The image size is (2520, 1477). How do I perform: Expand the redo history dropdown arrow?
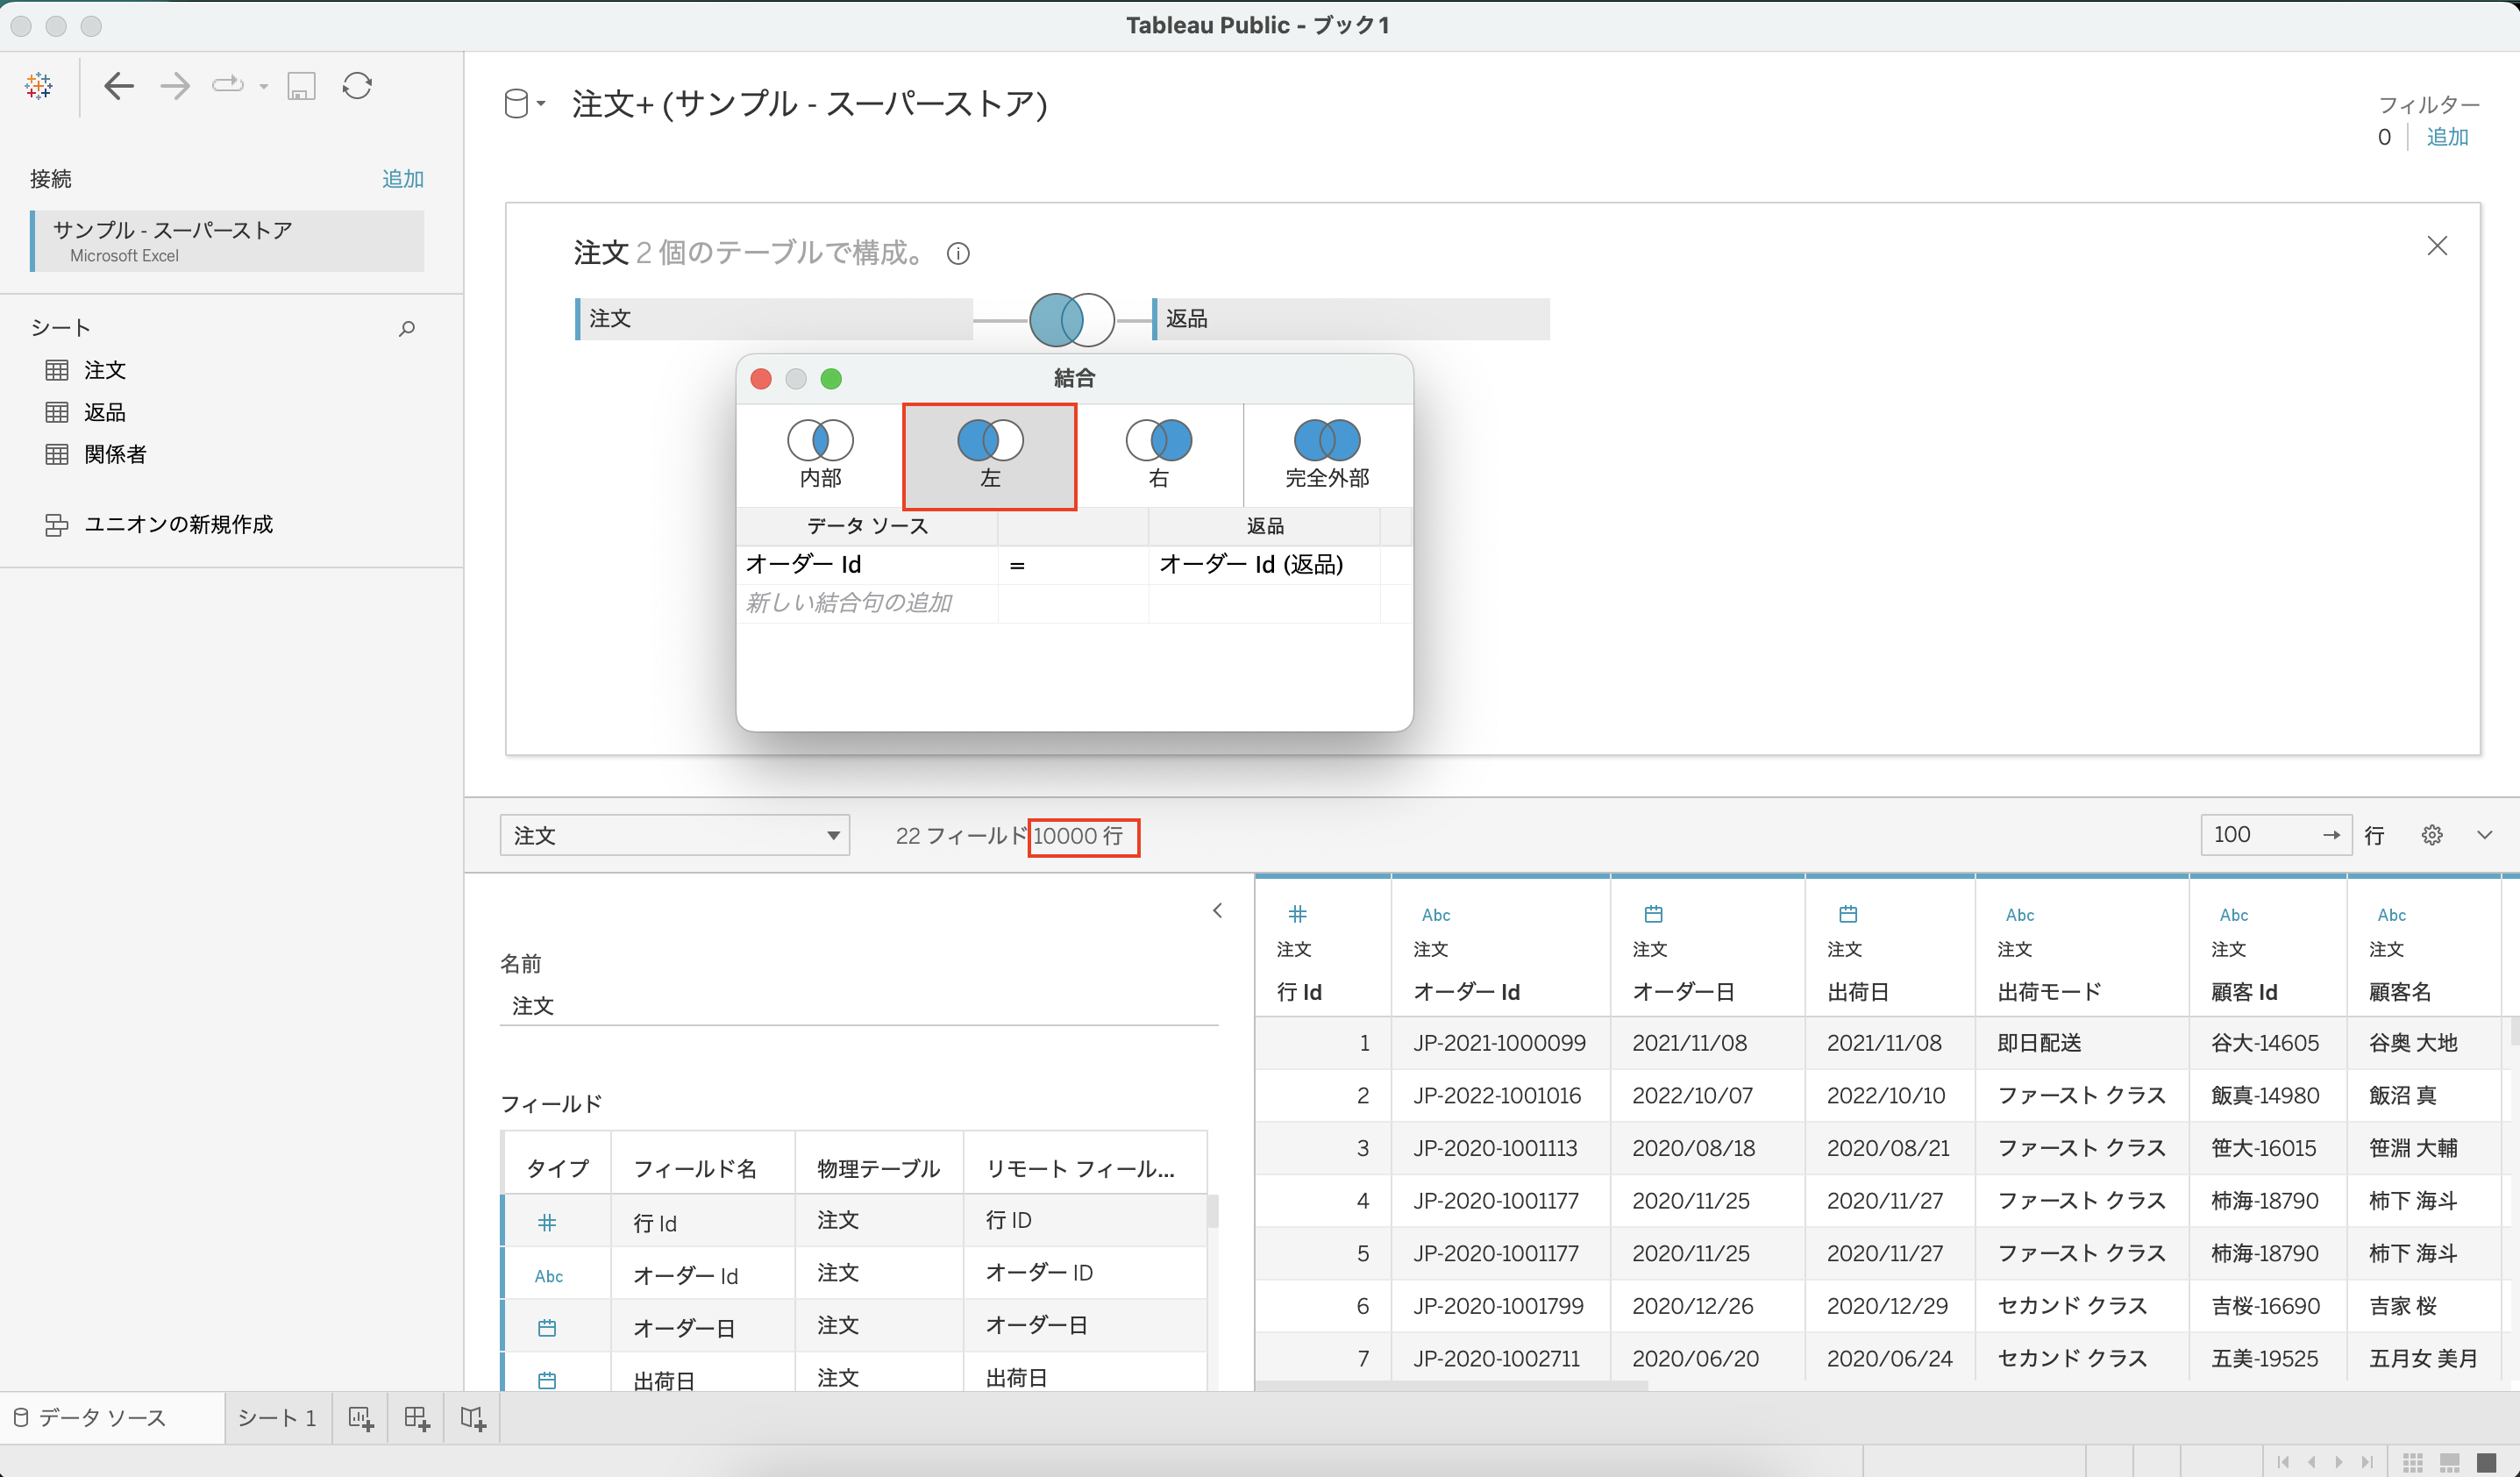263,86
